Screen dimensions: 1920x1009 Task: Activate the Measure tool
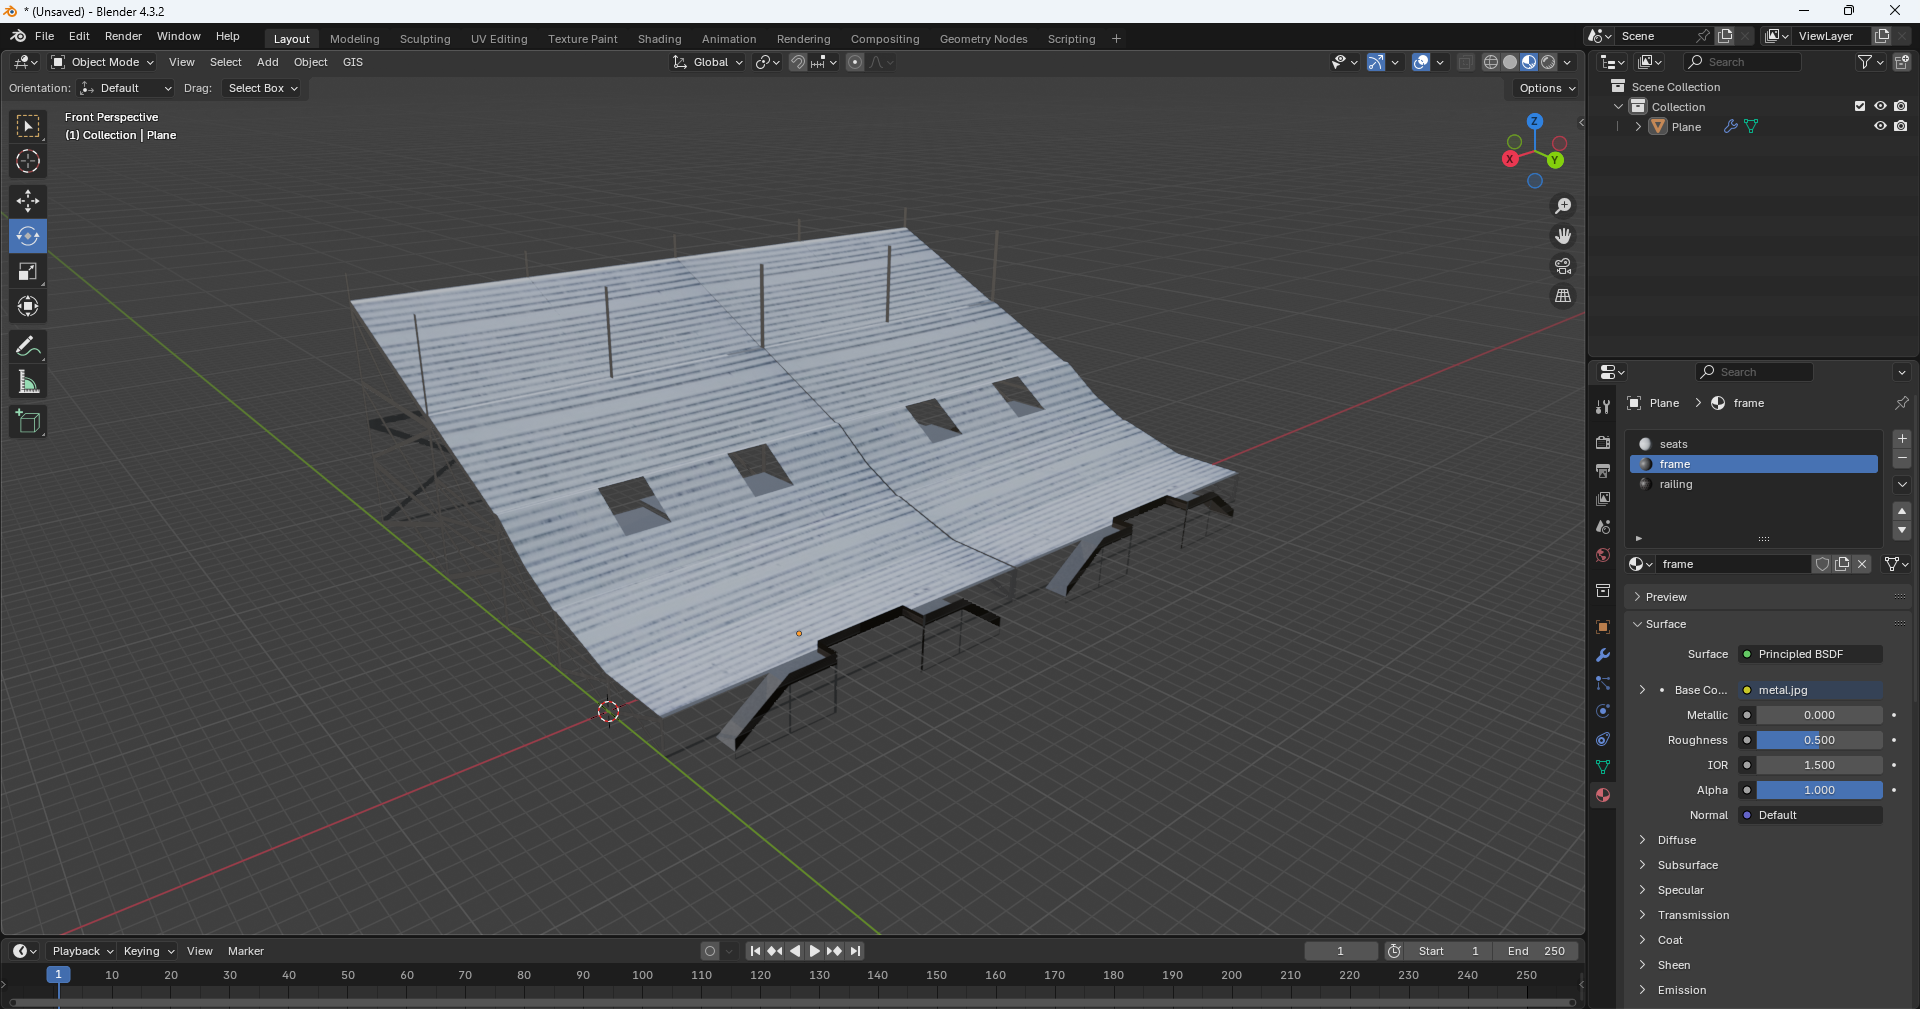[28, 382]
